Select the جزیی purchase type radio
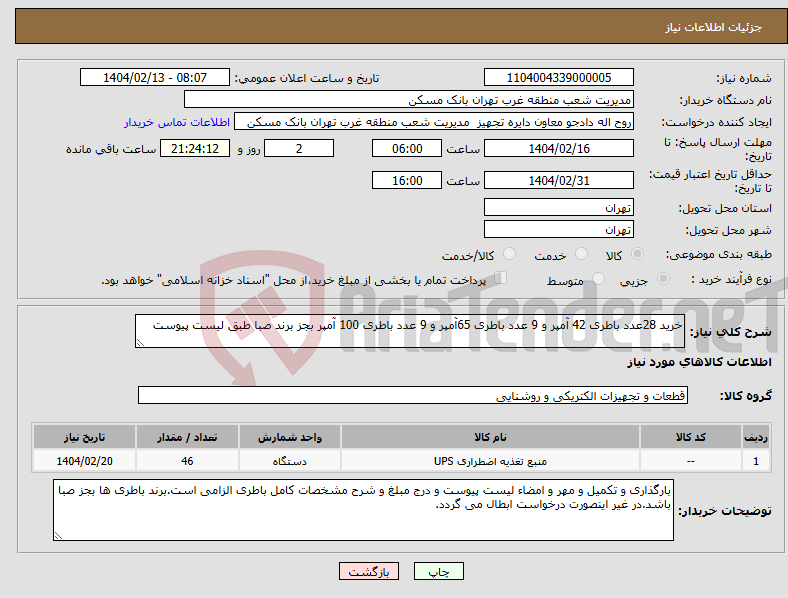Screen dimensions: 788x598 coord(663,279)
